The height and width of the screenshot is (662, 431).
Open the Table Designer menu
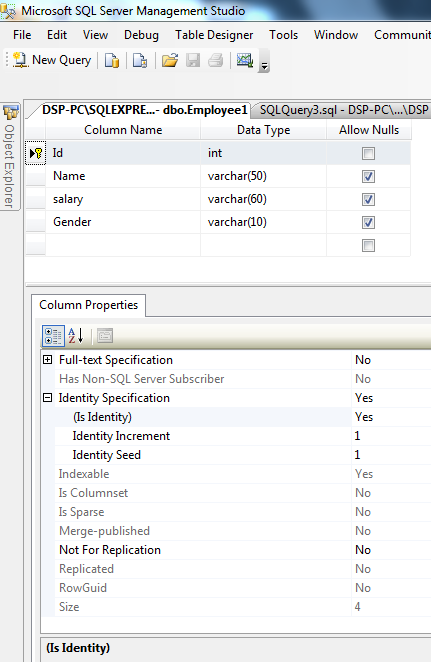point(214,35)
